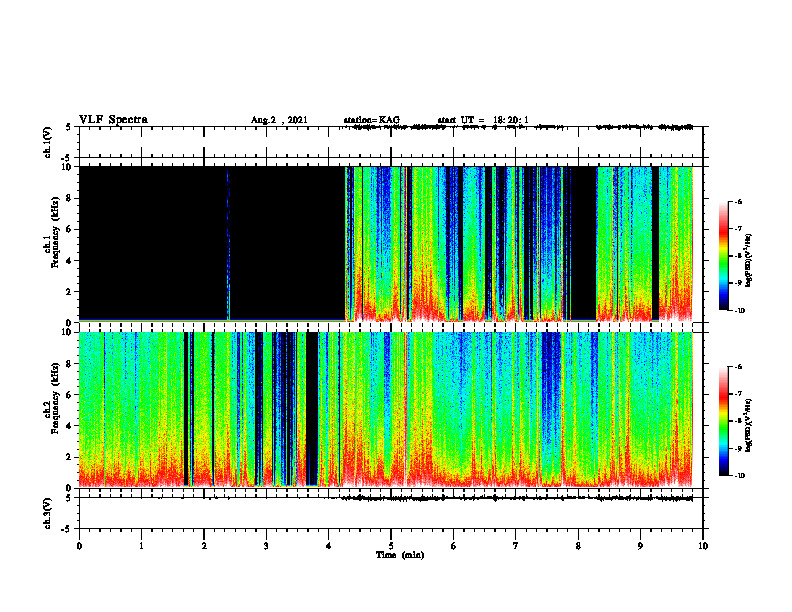Screen dimensions: 792x612
Task: Select the "Aug.2 , 2021" date text
Action: 279,120
